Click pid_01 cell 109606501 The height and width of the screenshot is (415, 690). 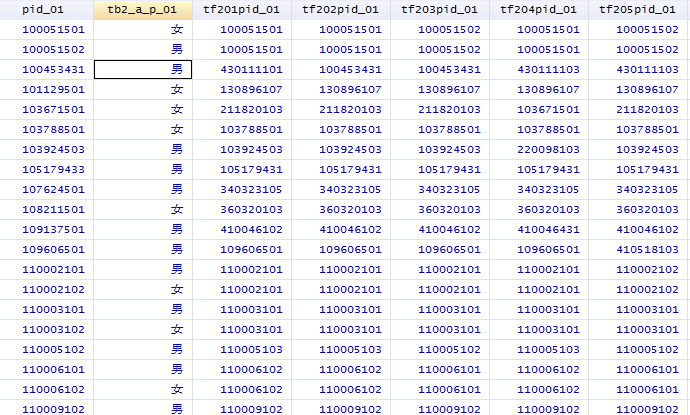(x=47, y=250)
